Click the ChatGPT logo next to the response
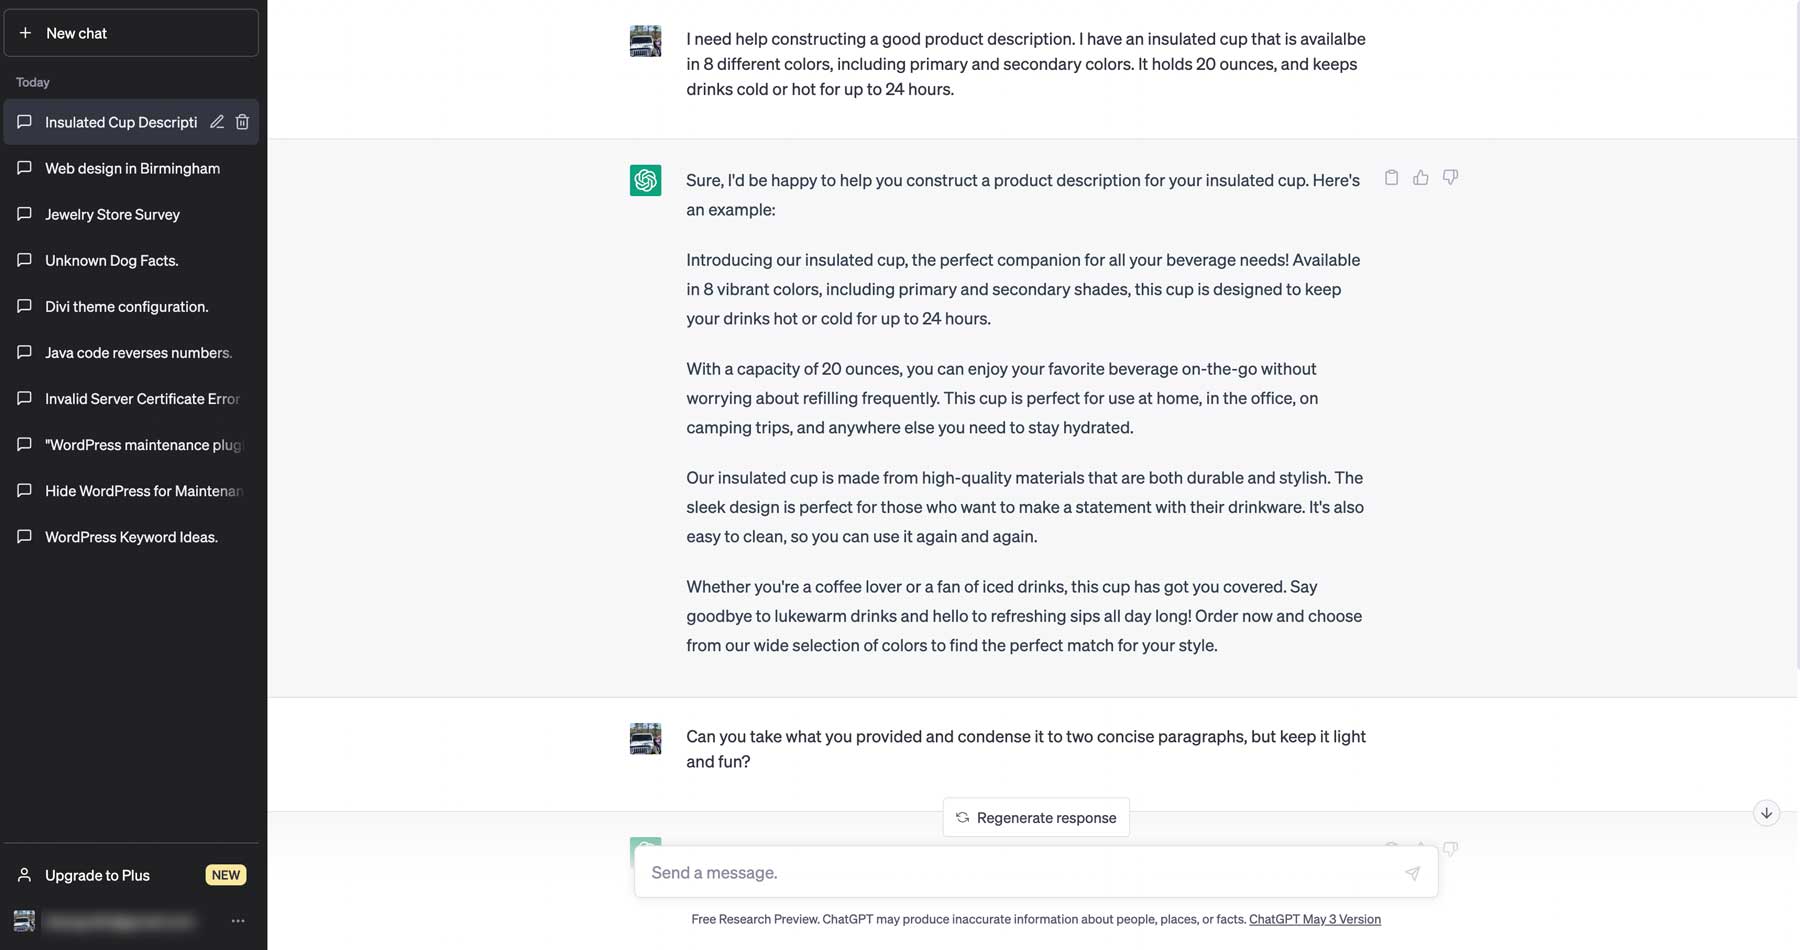Screen dimensions: 1800x950 (x=646, y=180)
